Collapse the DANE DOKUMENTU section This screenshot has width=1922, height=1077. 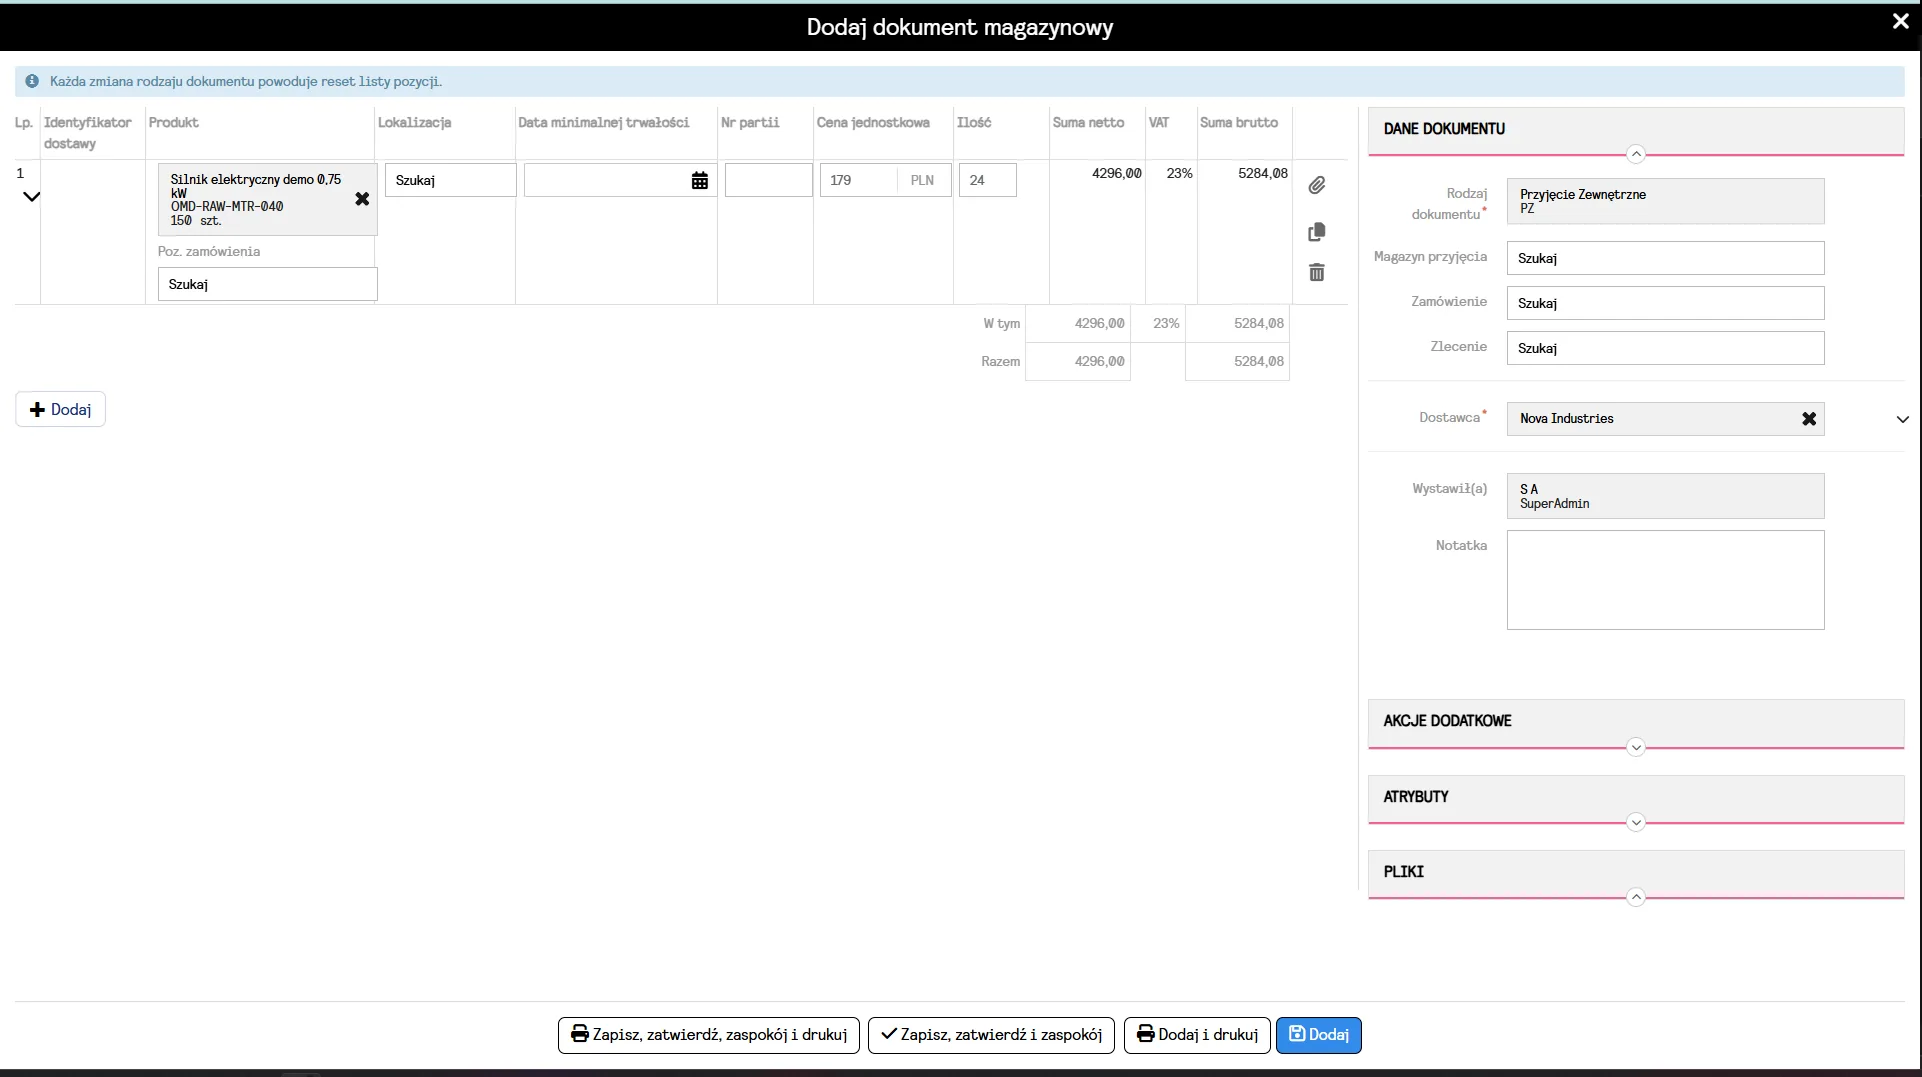1636,154
